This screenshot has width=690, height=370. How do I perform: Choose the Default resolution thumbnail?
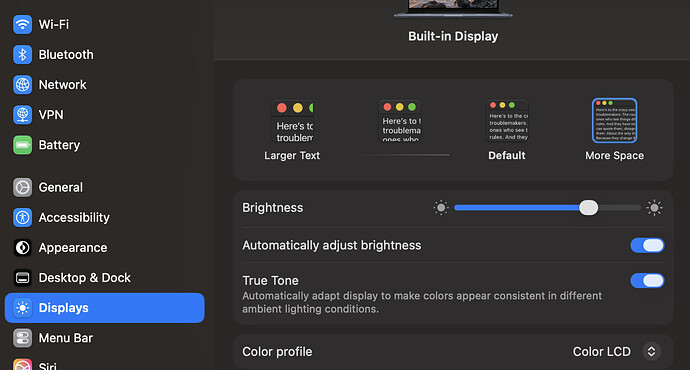(x=507, y=121)
